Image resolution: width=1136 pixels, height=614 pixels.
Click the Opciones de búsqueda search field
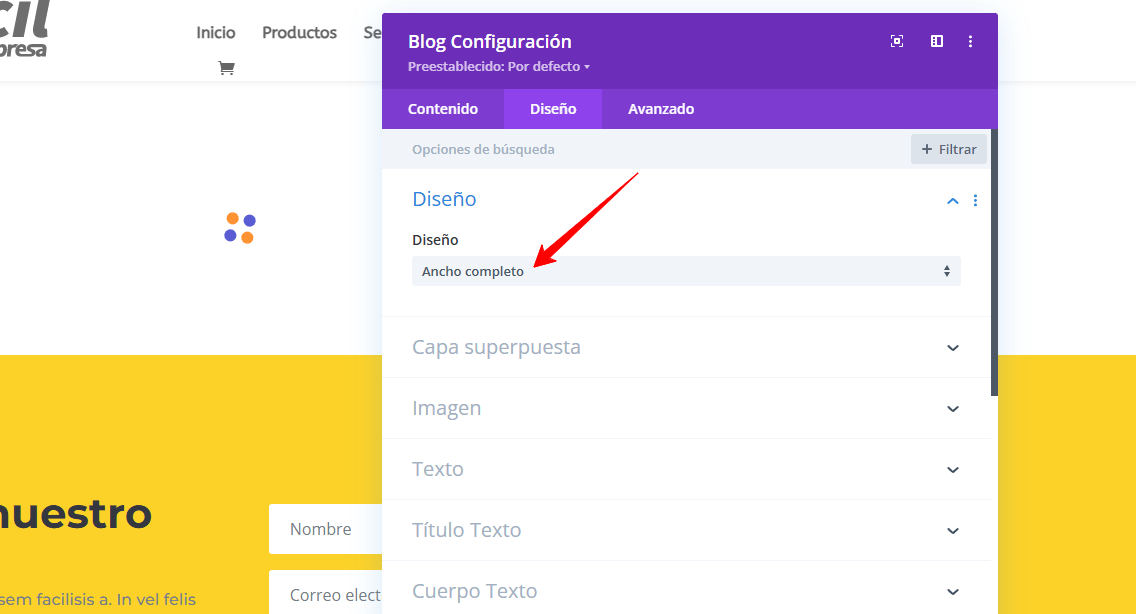(x=640, y=149)
